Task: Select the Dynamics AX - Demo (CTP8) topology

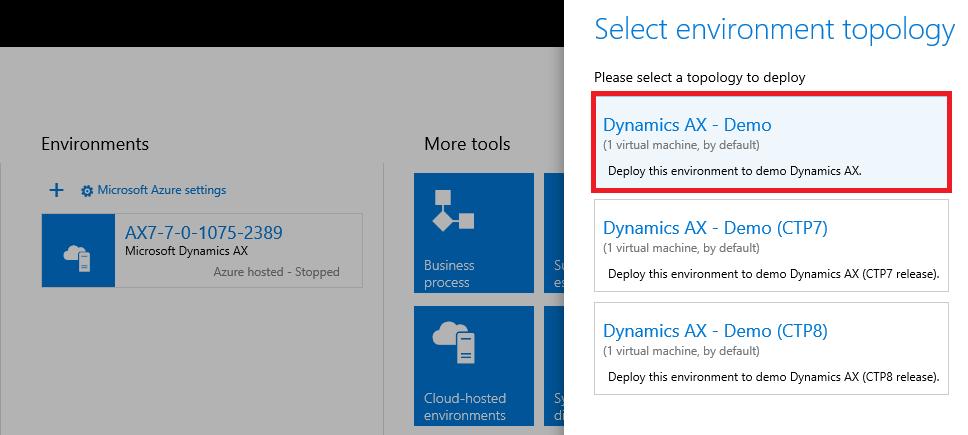Action: tap(771, 348)
